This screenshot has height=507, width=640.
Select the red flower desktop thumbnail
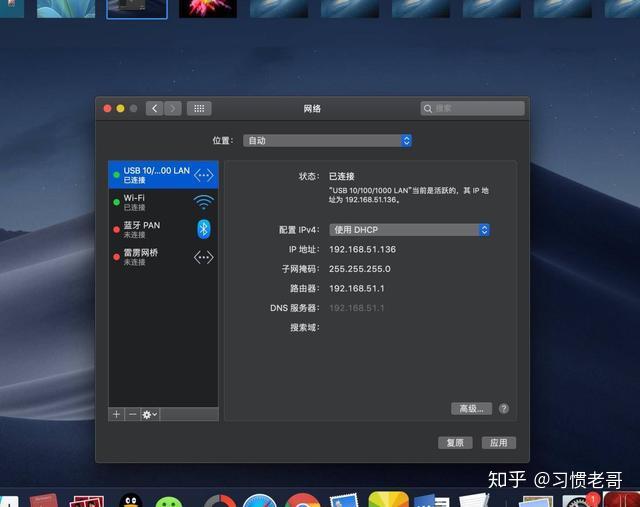(208, 9)
